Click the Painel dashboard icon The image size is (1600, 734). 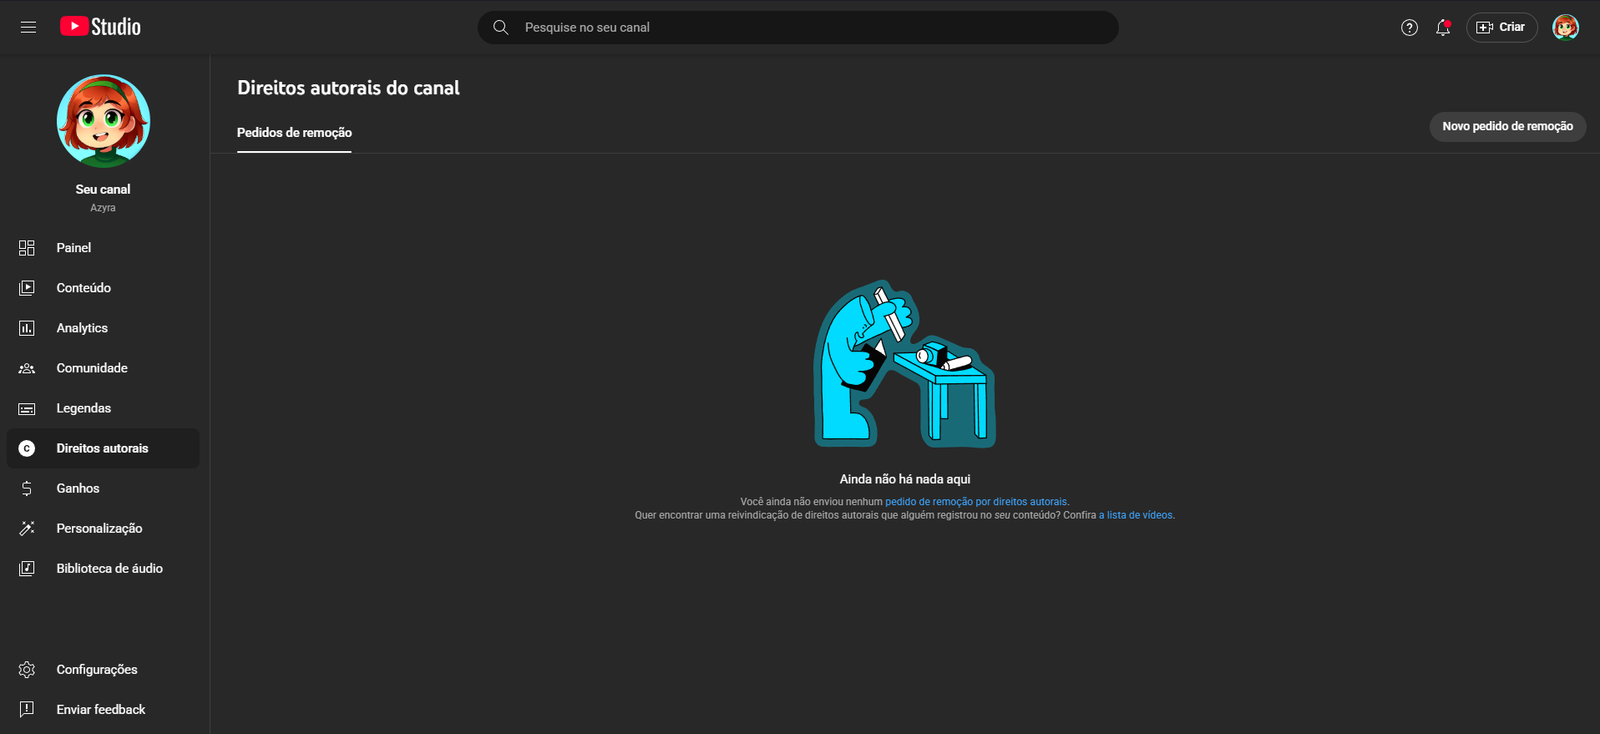click(27, 248)
